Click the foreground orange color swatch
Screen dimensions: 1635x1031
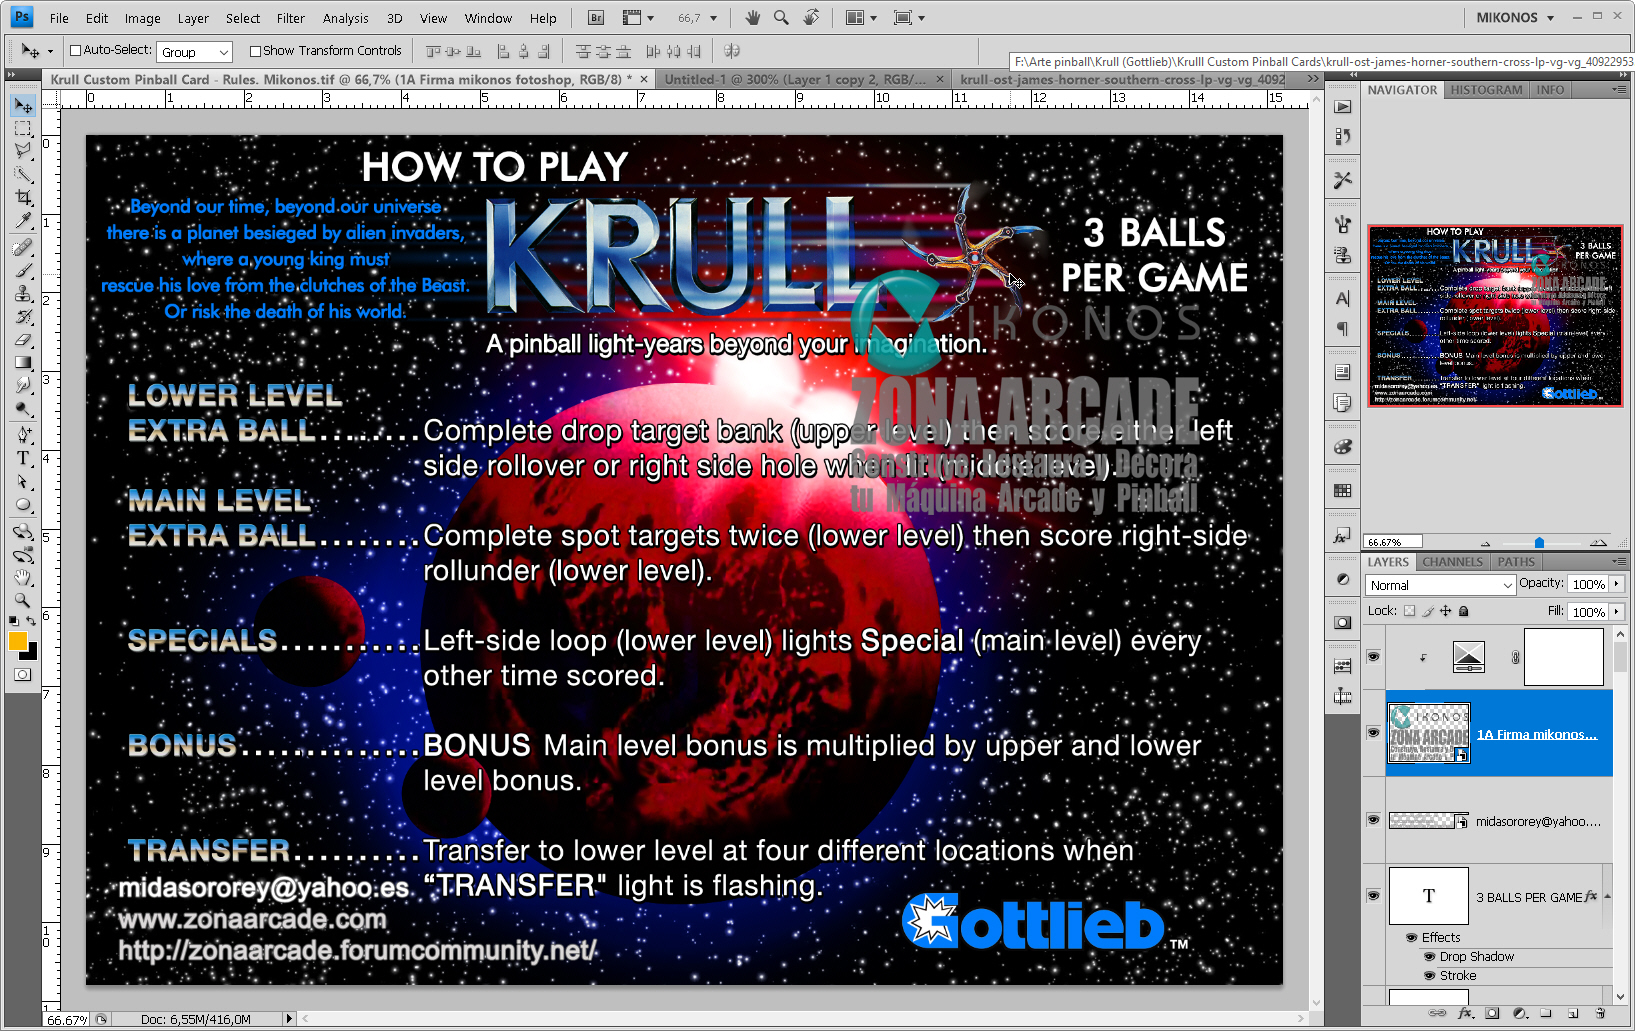(x=18, y=641)
